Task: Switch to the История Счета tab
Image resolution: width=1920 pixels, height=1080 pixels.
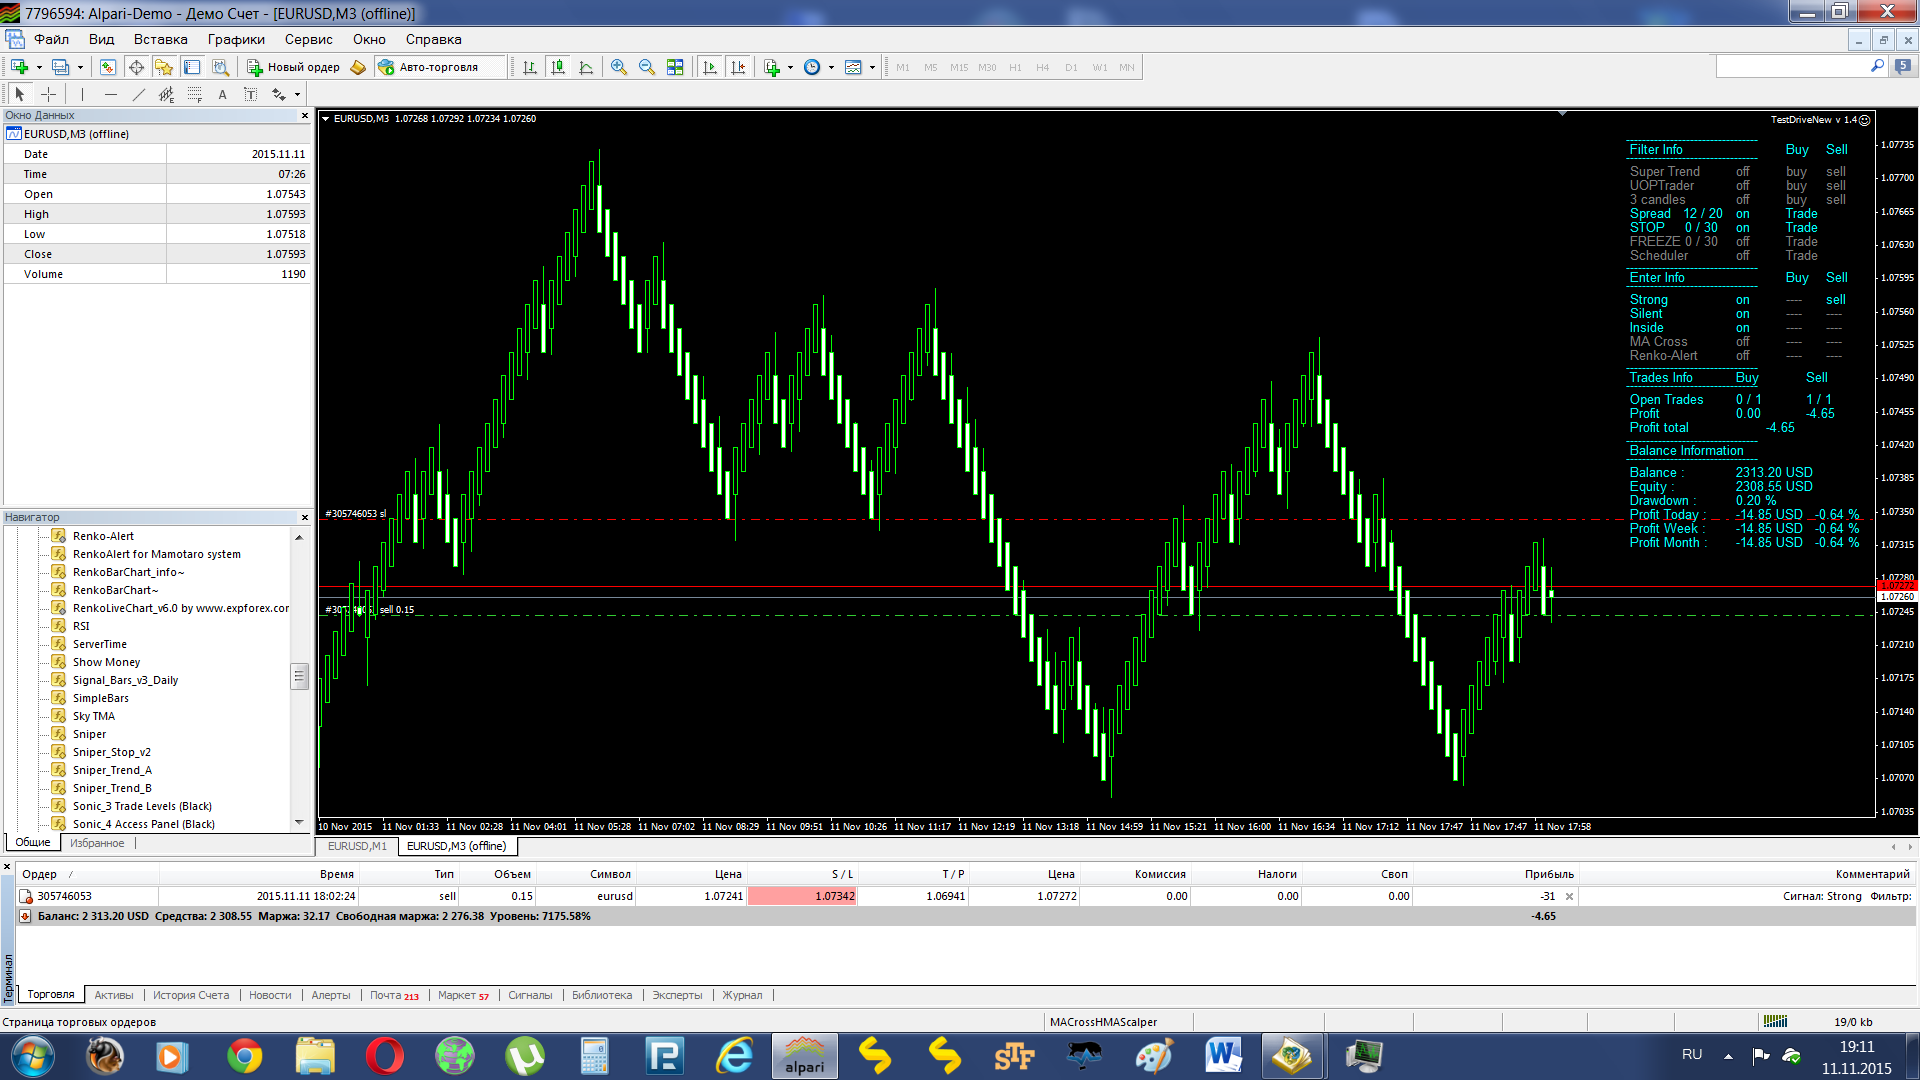Action: tap(191, 995)
